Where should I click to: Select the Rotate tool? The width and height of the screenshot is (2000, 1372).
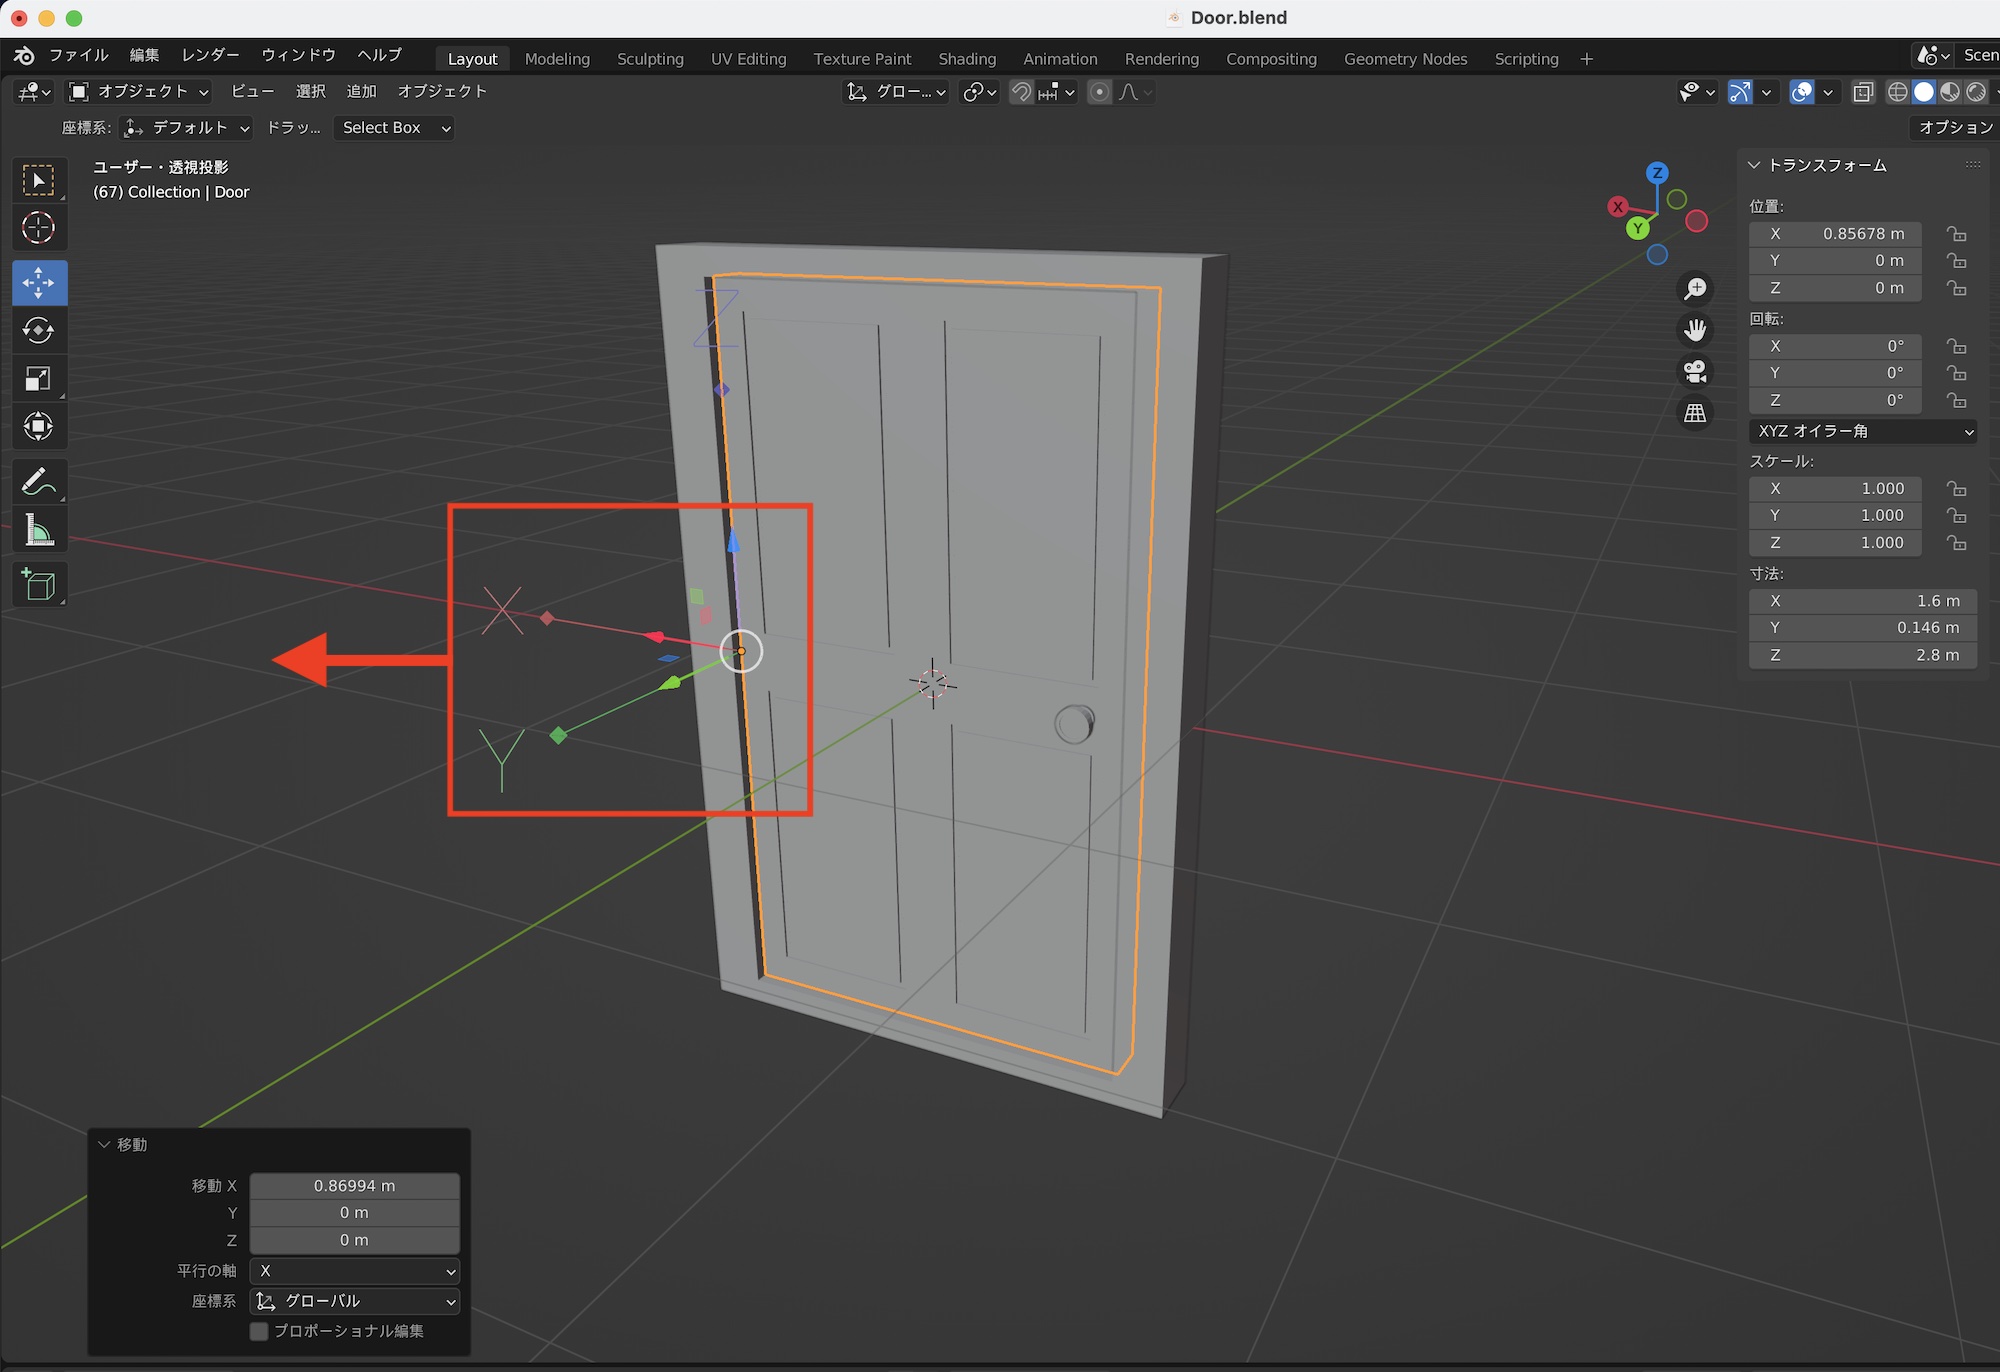click(x=38, y=330)
